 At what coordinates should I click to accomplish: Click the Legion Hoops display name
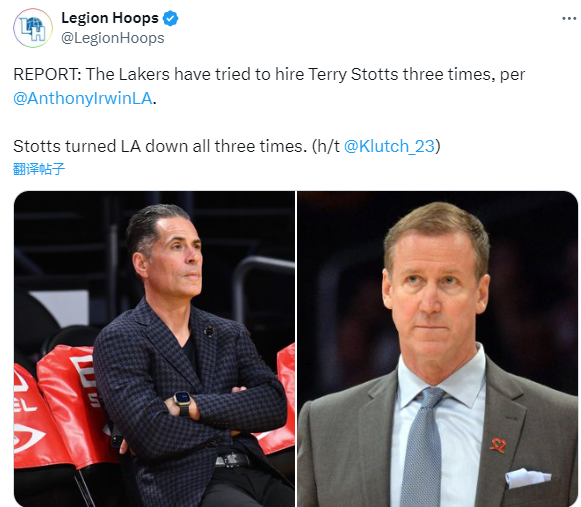(110, 18)
